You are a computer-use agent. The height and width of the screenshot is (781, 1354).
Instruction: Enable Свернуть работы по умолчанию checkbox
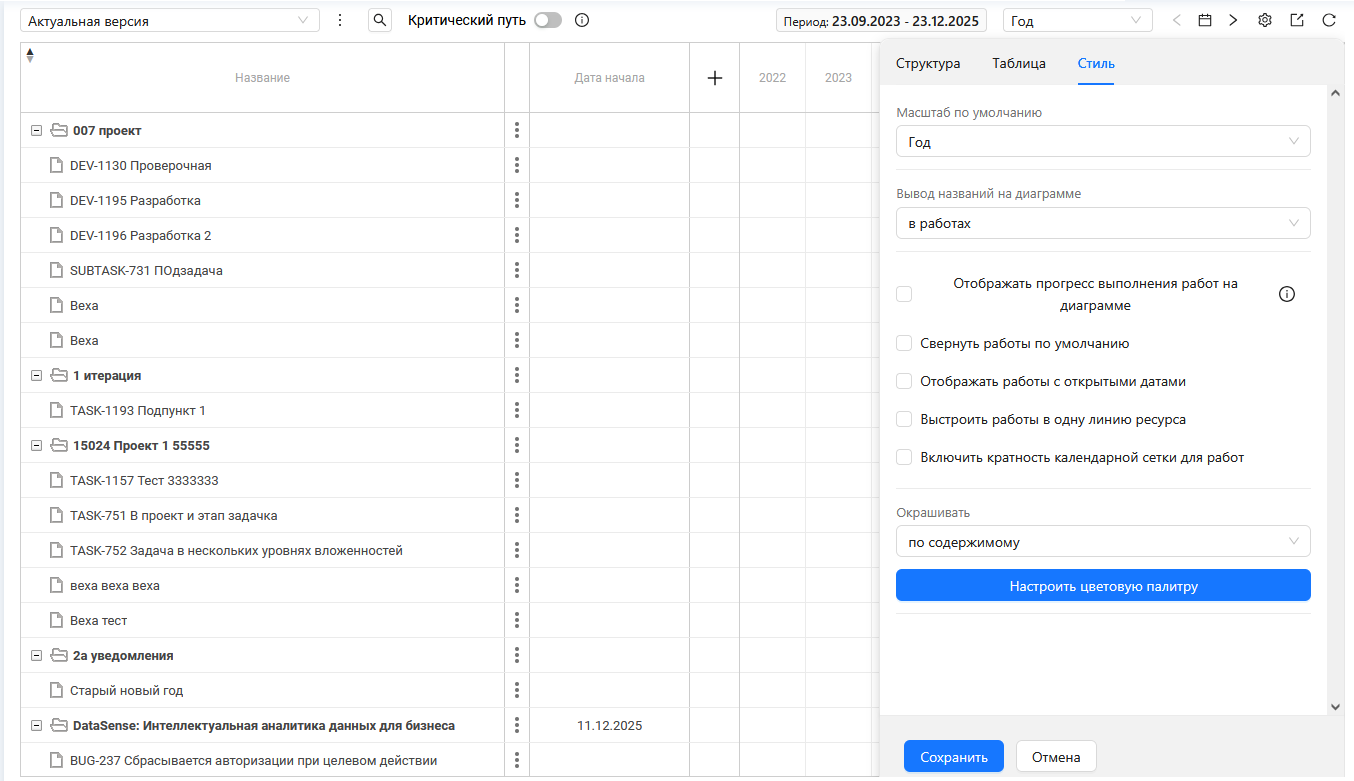point(904,343)
